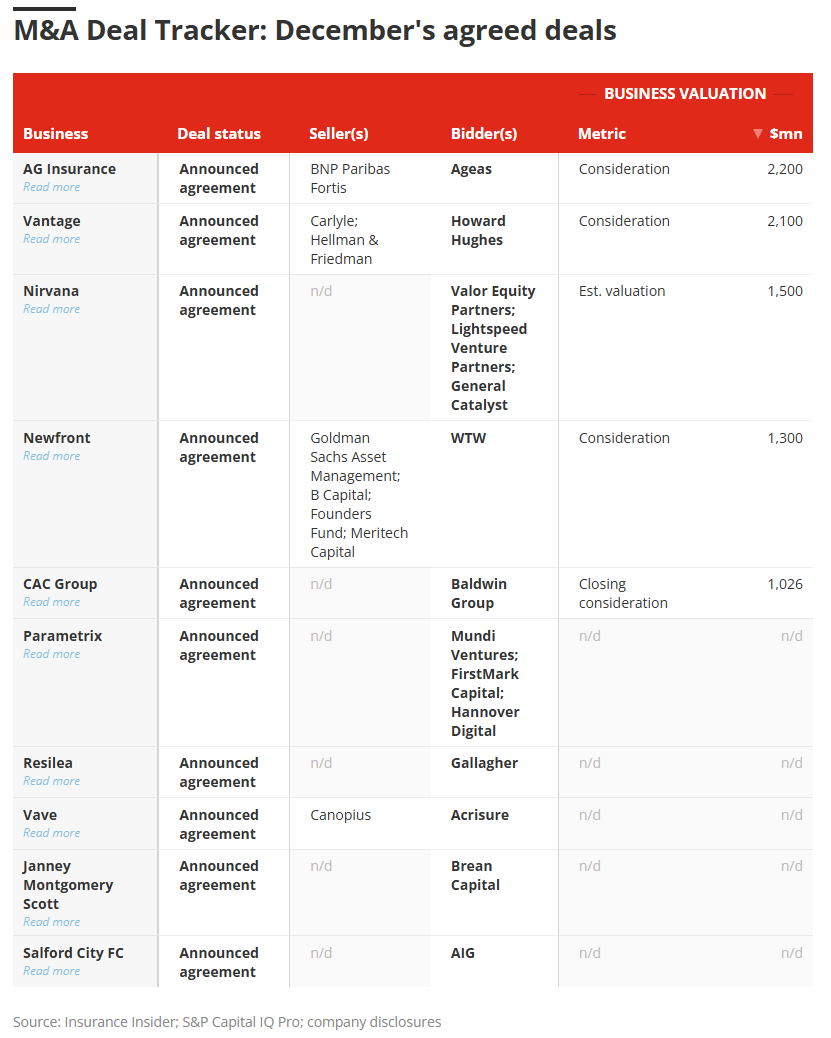Click the Seller(s) column header
Image resolution: width=831 pixels, height=1038 pixels.
pyautogui.click(x=339, y=134)
